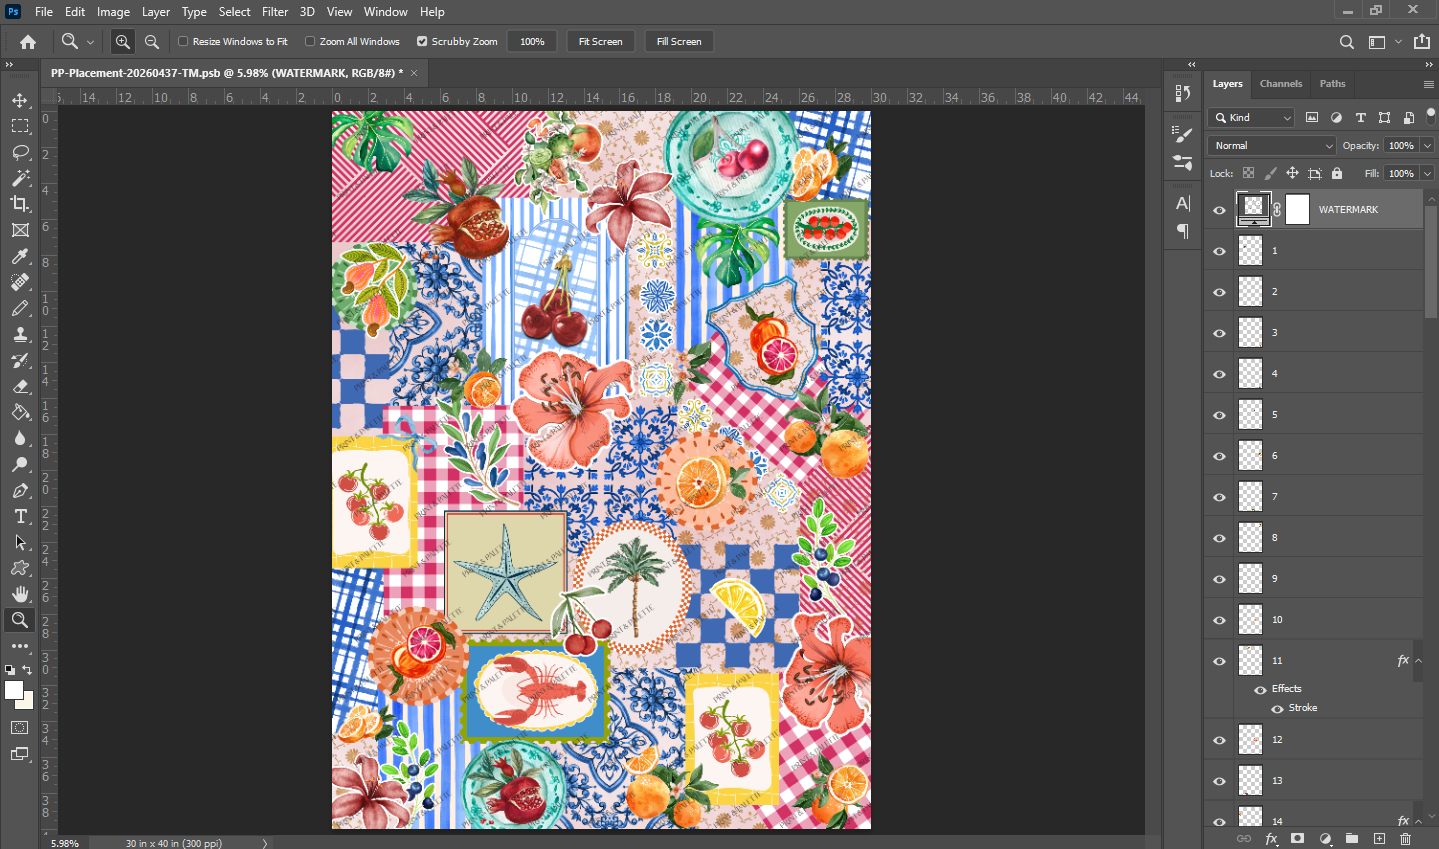The image size is (1439, 849).
Task: Select the Rectangular Marquee tool
Action: 20,126
